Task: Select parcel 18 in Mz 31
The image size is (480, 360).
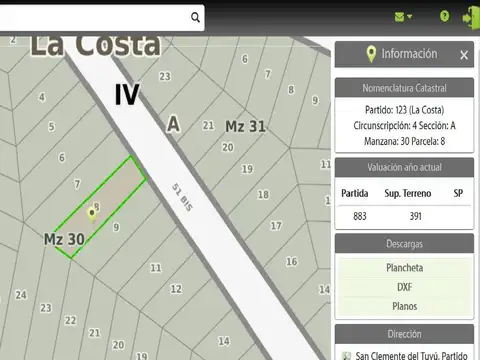Action: tap(263, 194)
